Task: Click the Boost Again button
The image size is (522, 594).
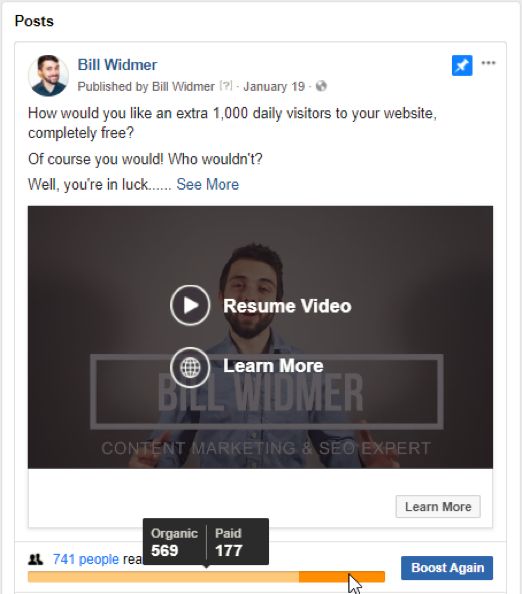Action: (x=447, y=567)
